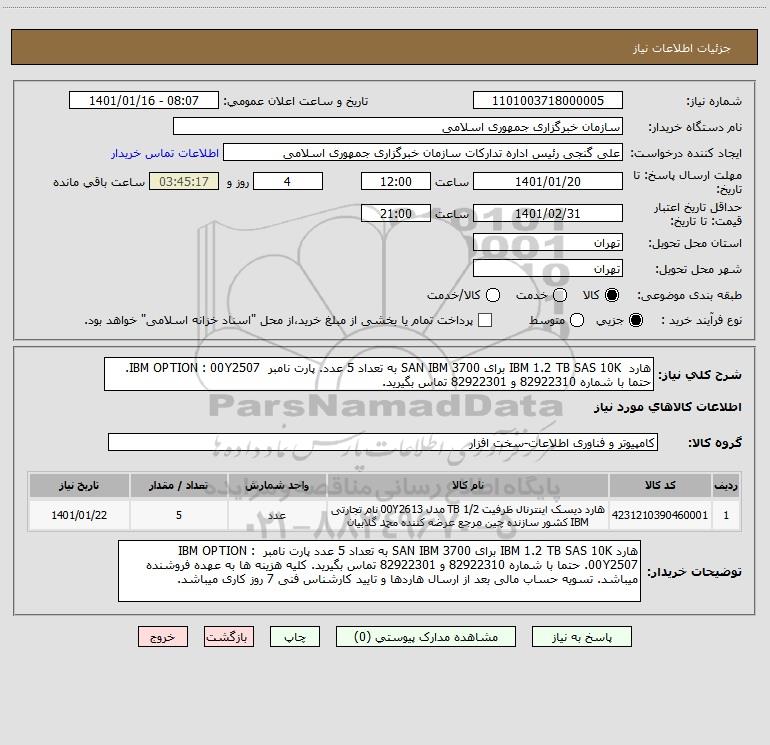
Task: Click the اطلاعات کالاهای مورد نیاز heading
Action: (x=668, y=407)
